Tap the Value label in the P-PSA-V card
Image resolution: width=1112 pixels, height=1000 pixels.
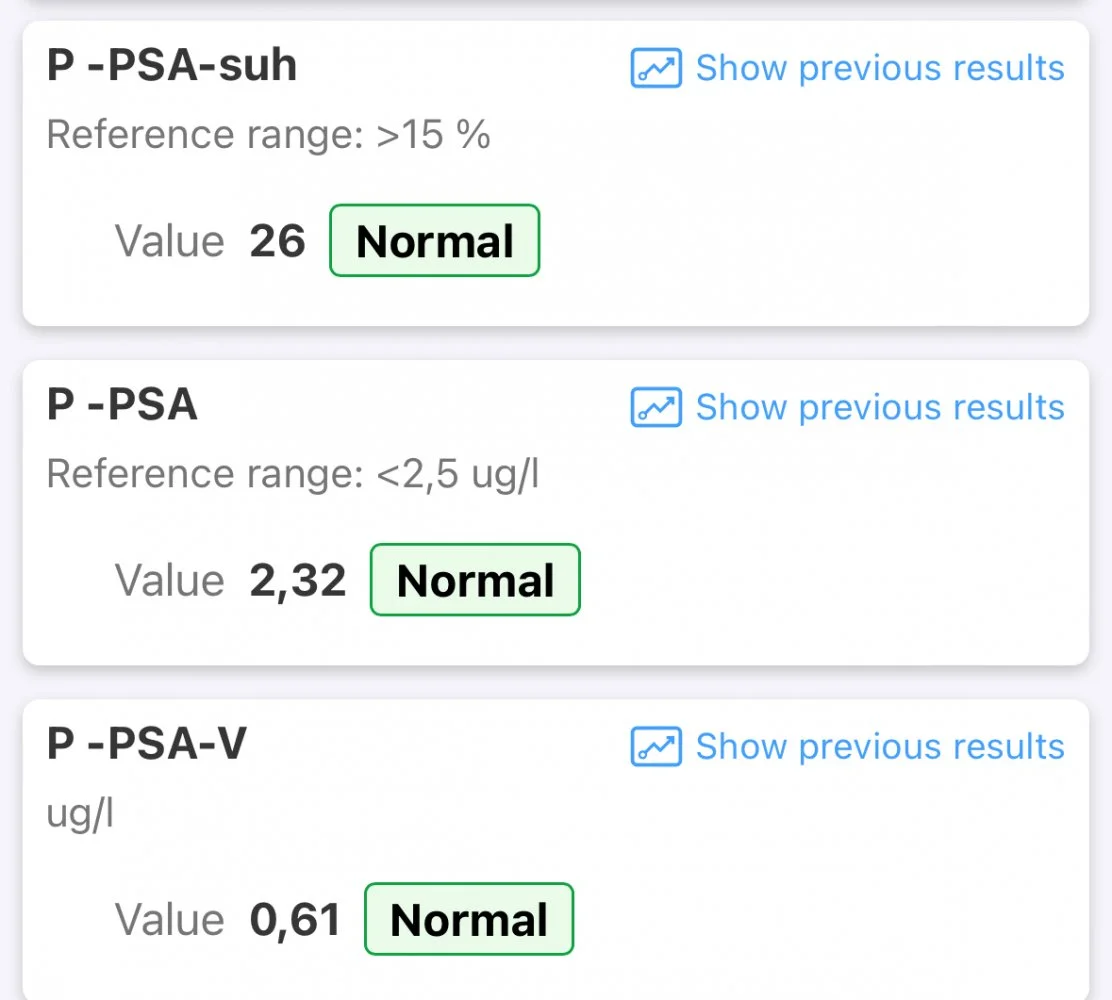[169, 920]
